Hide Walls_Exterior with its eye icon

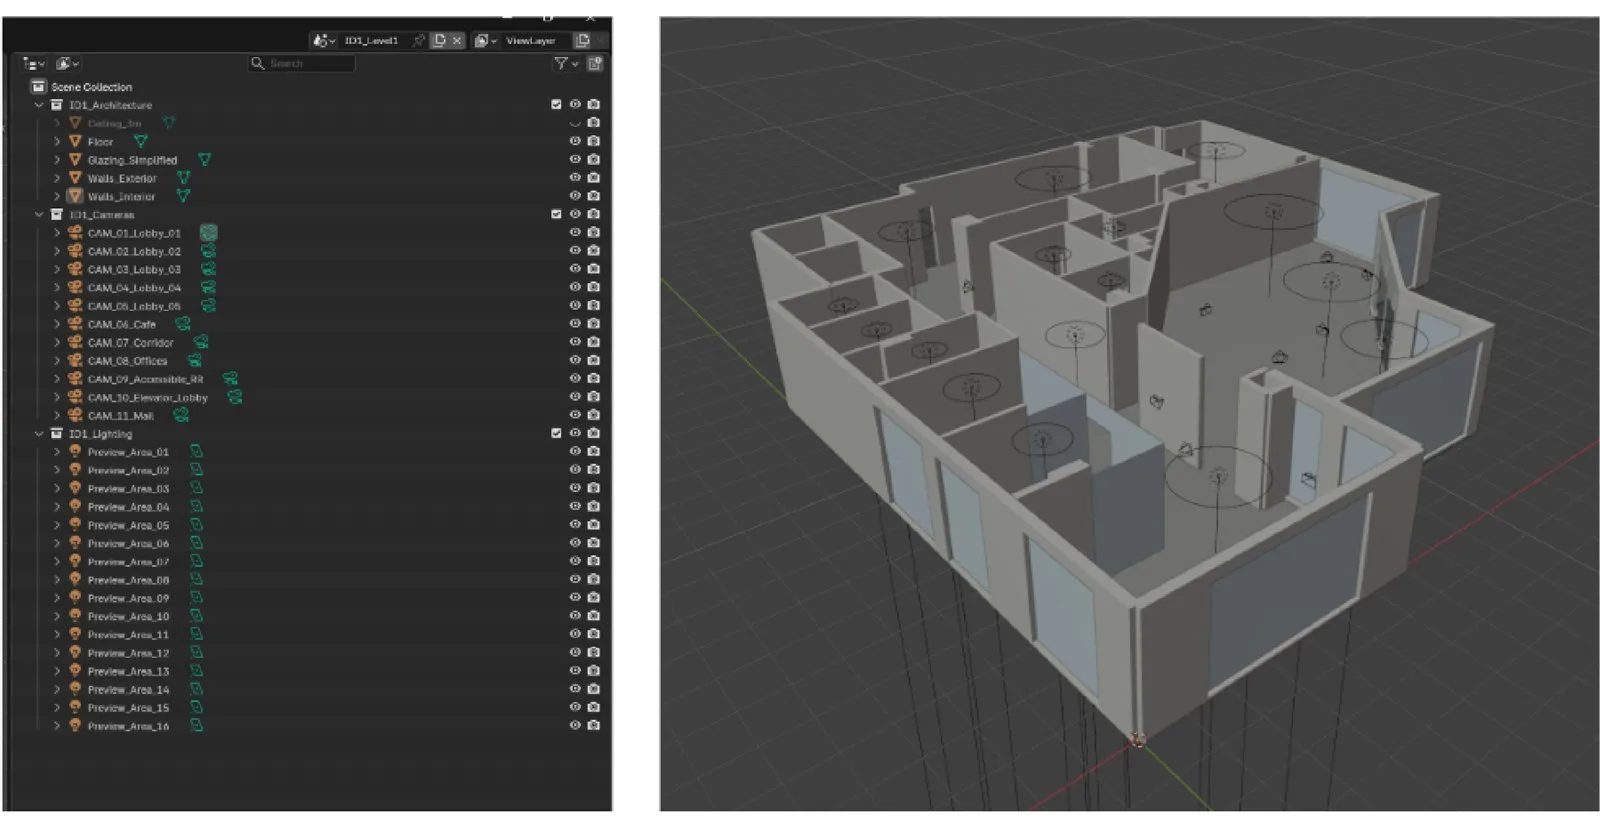click(x=575, y=178)
